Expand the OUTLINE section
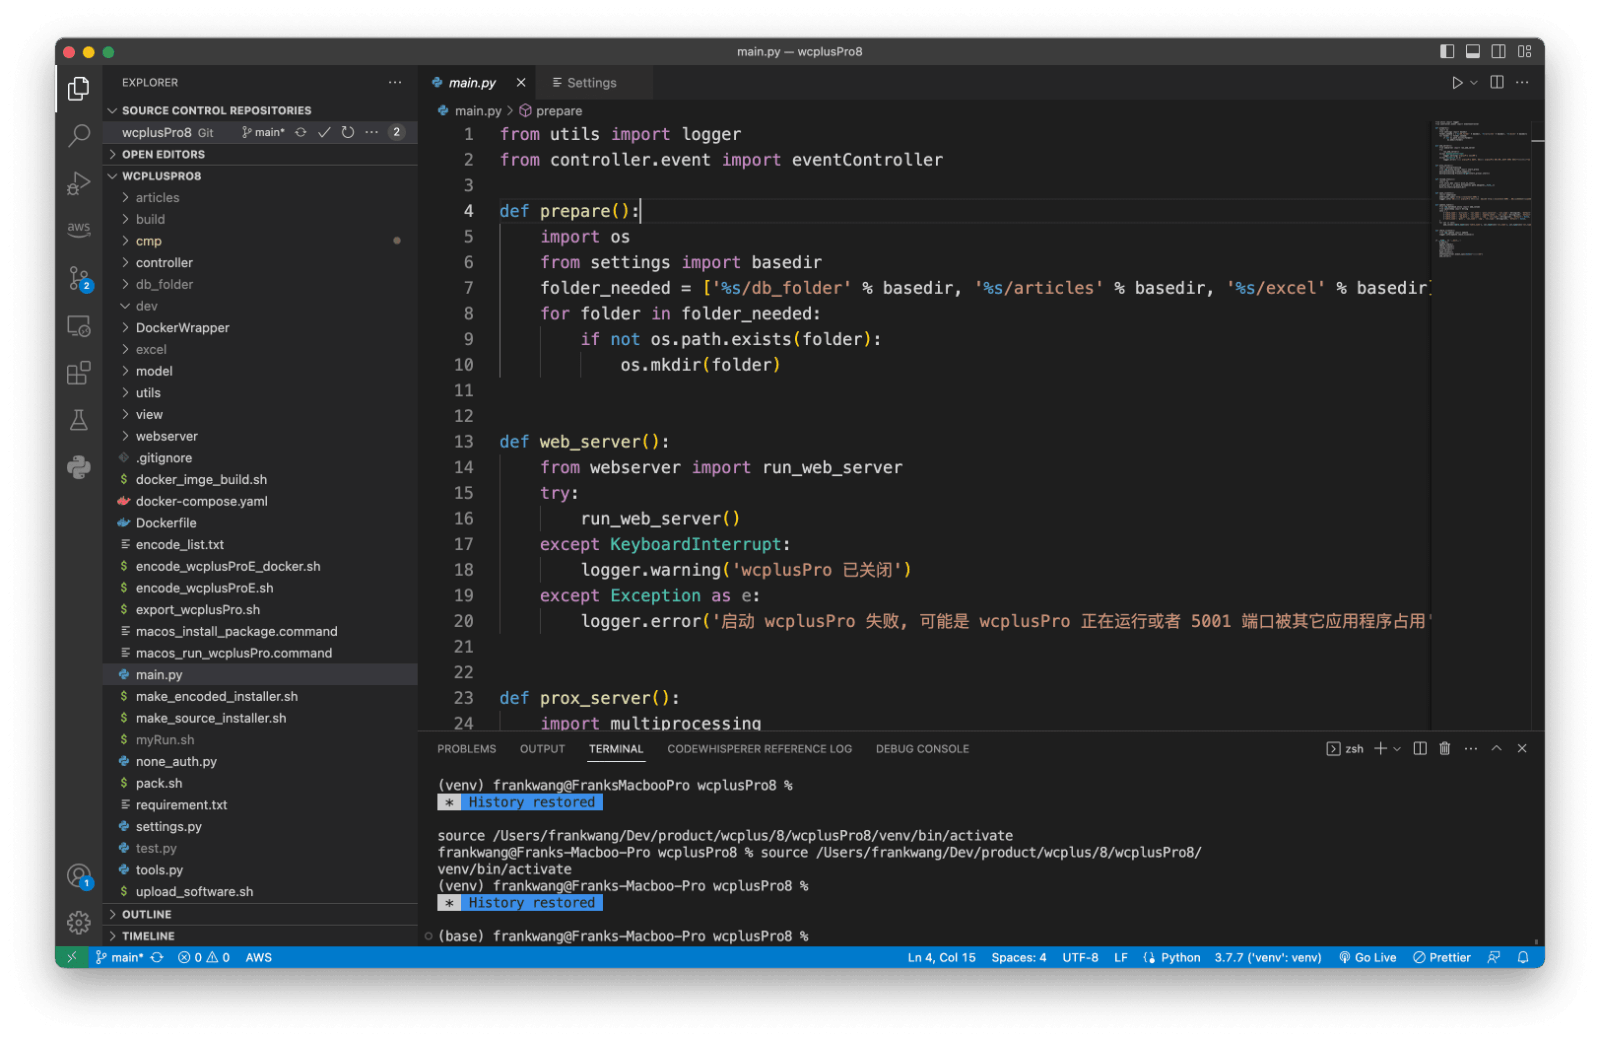The image size is (1600, 1041). click(x=146, y=915)
